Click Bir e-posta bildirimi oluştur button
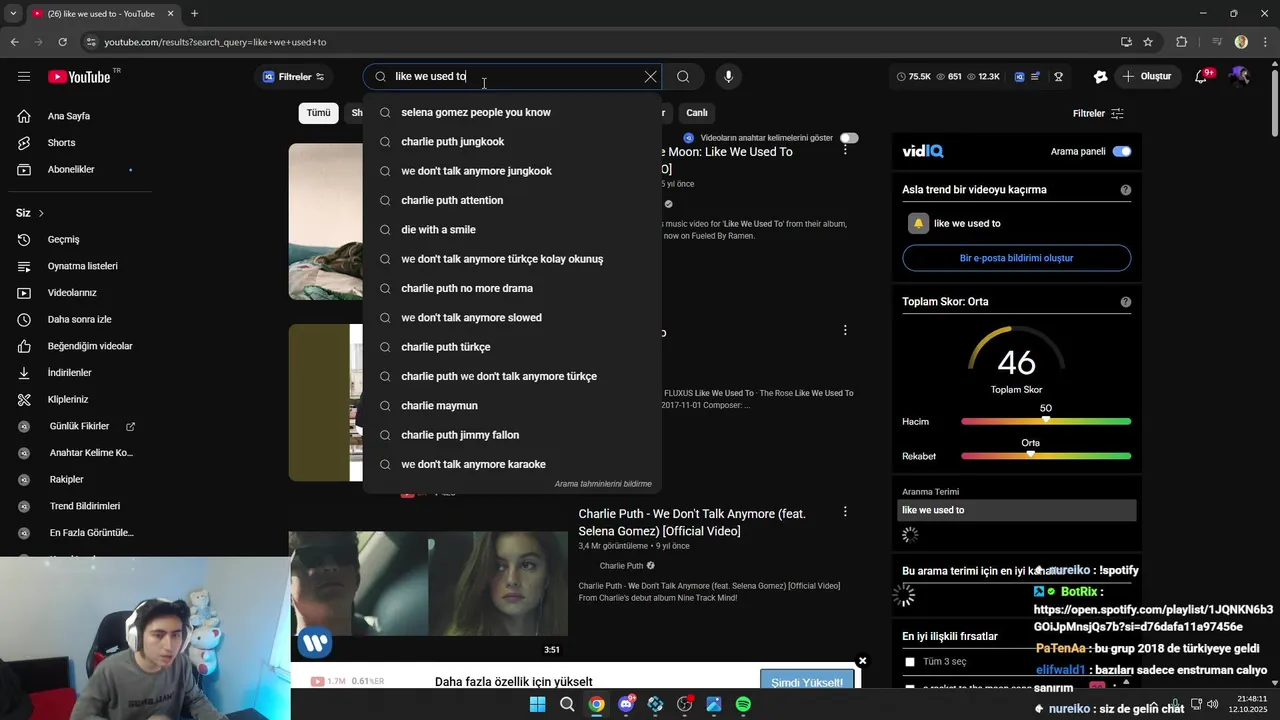This screenshot has height=720, width=1280. tap(1017, 258)
